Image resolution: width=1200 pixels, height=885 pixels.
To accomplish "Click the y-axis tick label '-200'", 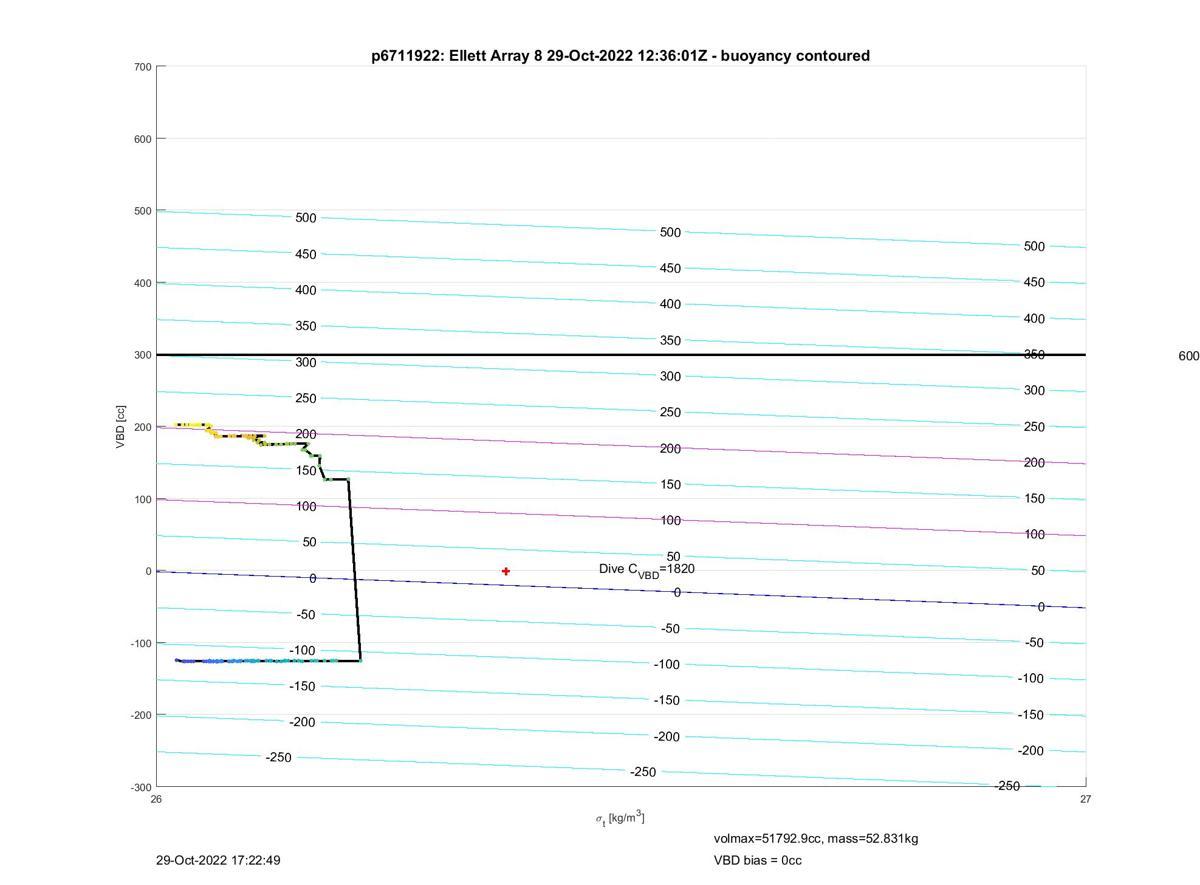I will click(140, 715).
